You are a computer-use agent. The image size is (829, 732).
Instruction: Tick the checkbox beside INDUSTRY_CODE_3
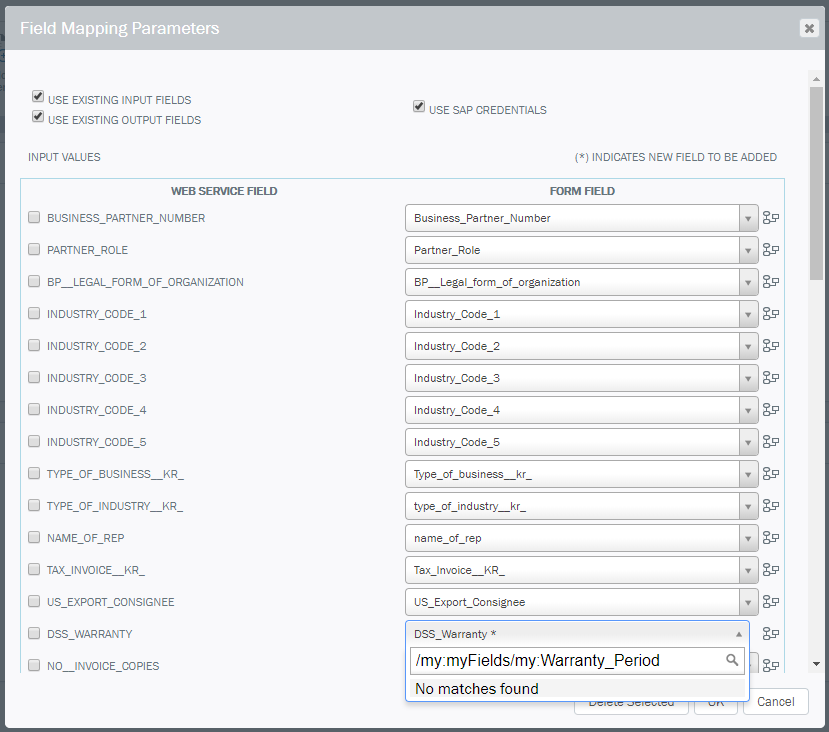pyautogui.click(x=33, y=378)
